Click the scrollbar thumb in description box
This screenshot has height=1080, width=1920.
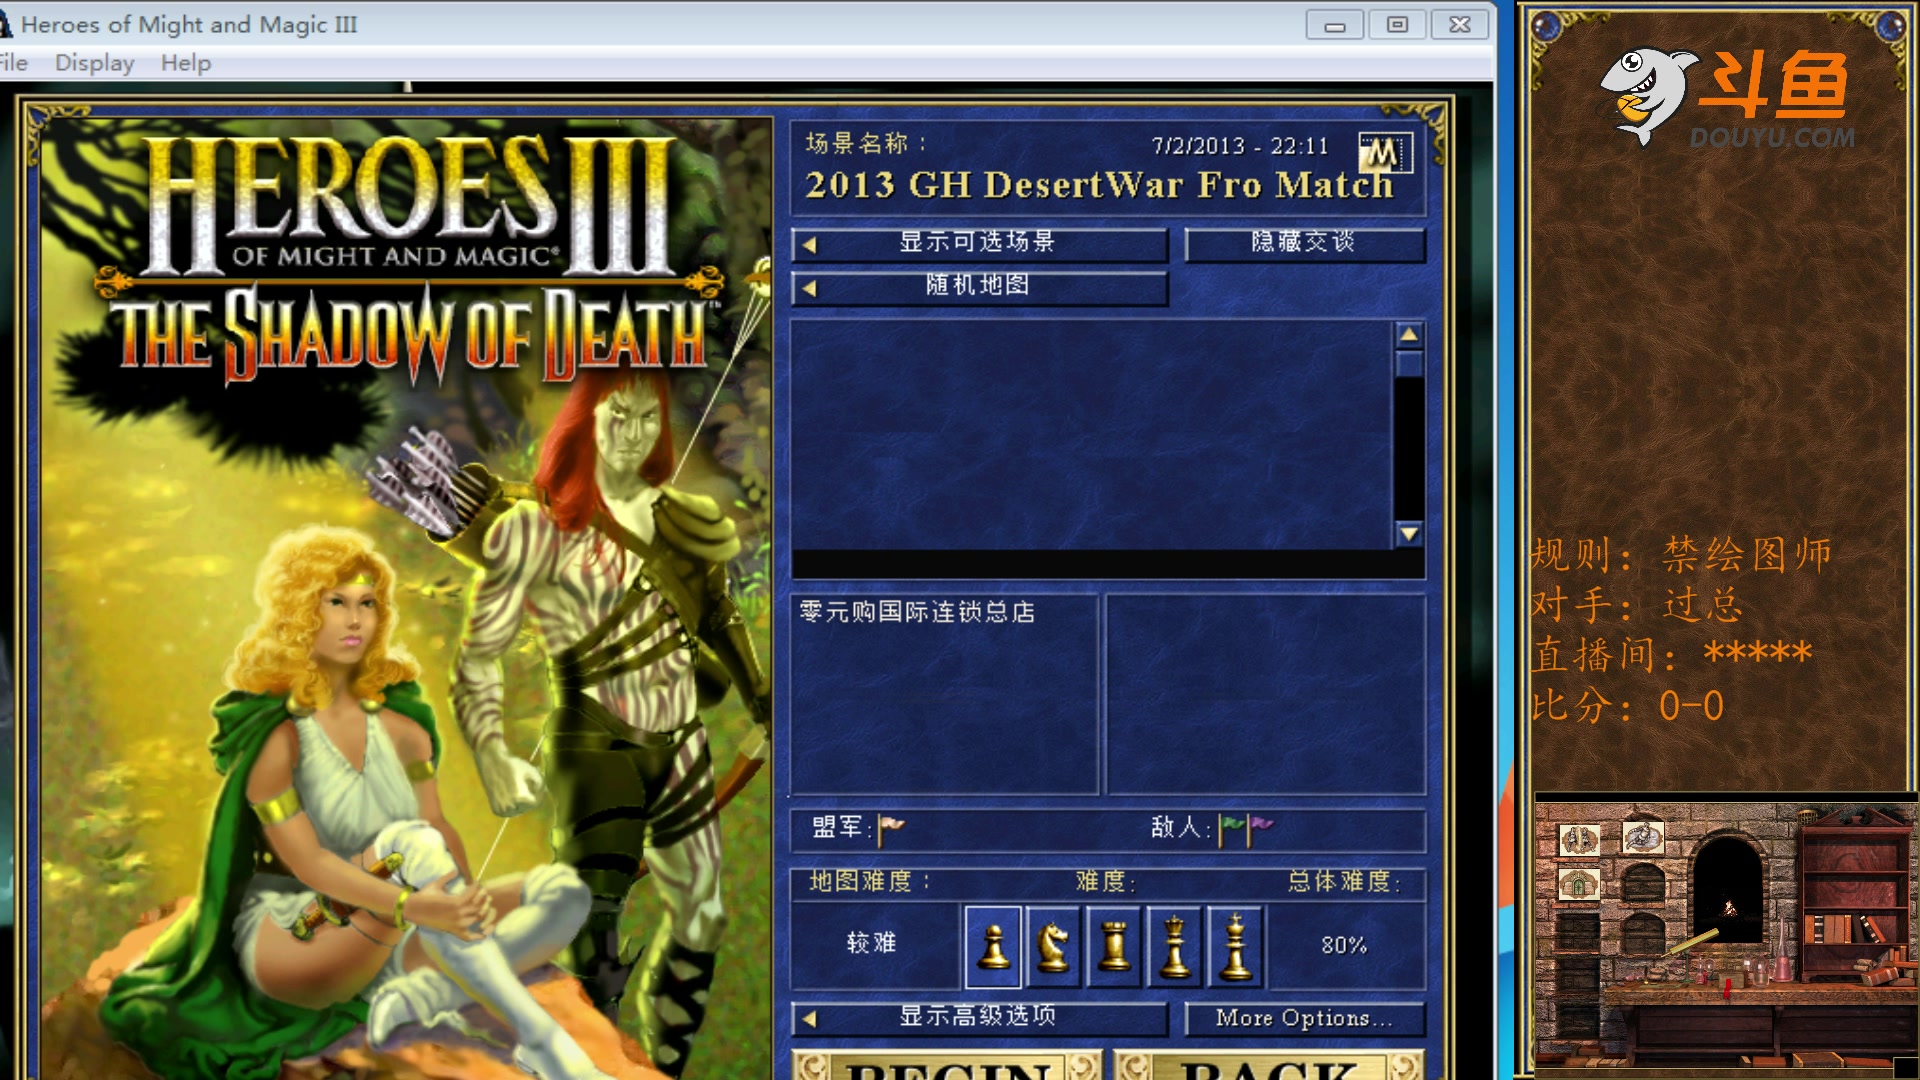pos(1409,363)
